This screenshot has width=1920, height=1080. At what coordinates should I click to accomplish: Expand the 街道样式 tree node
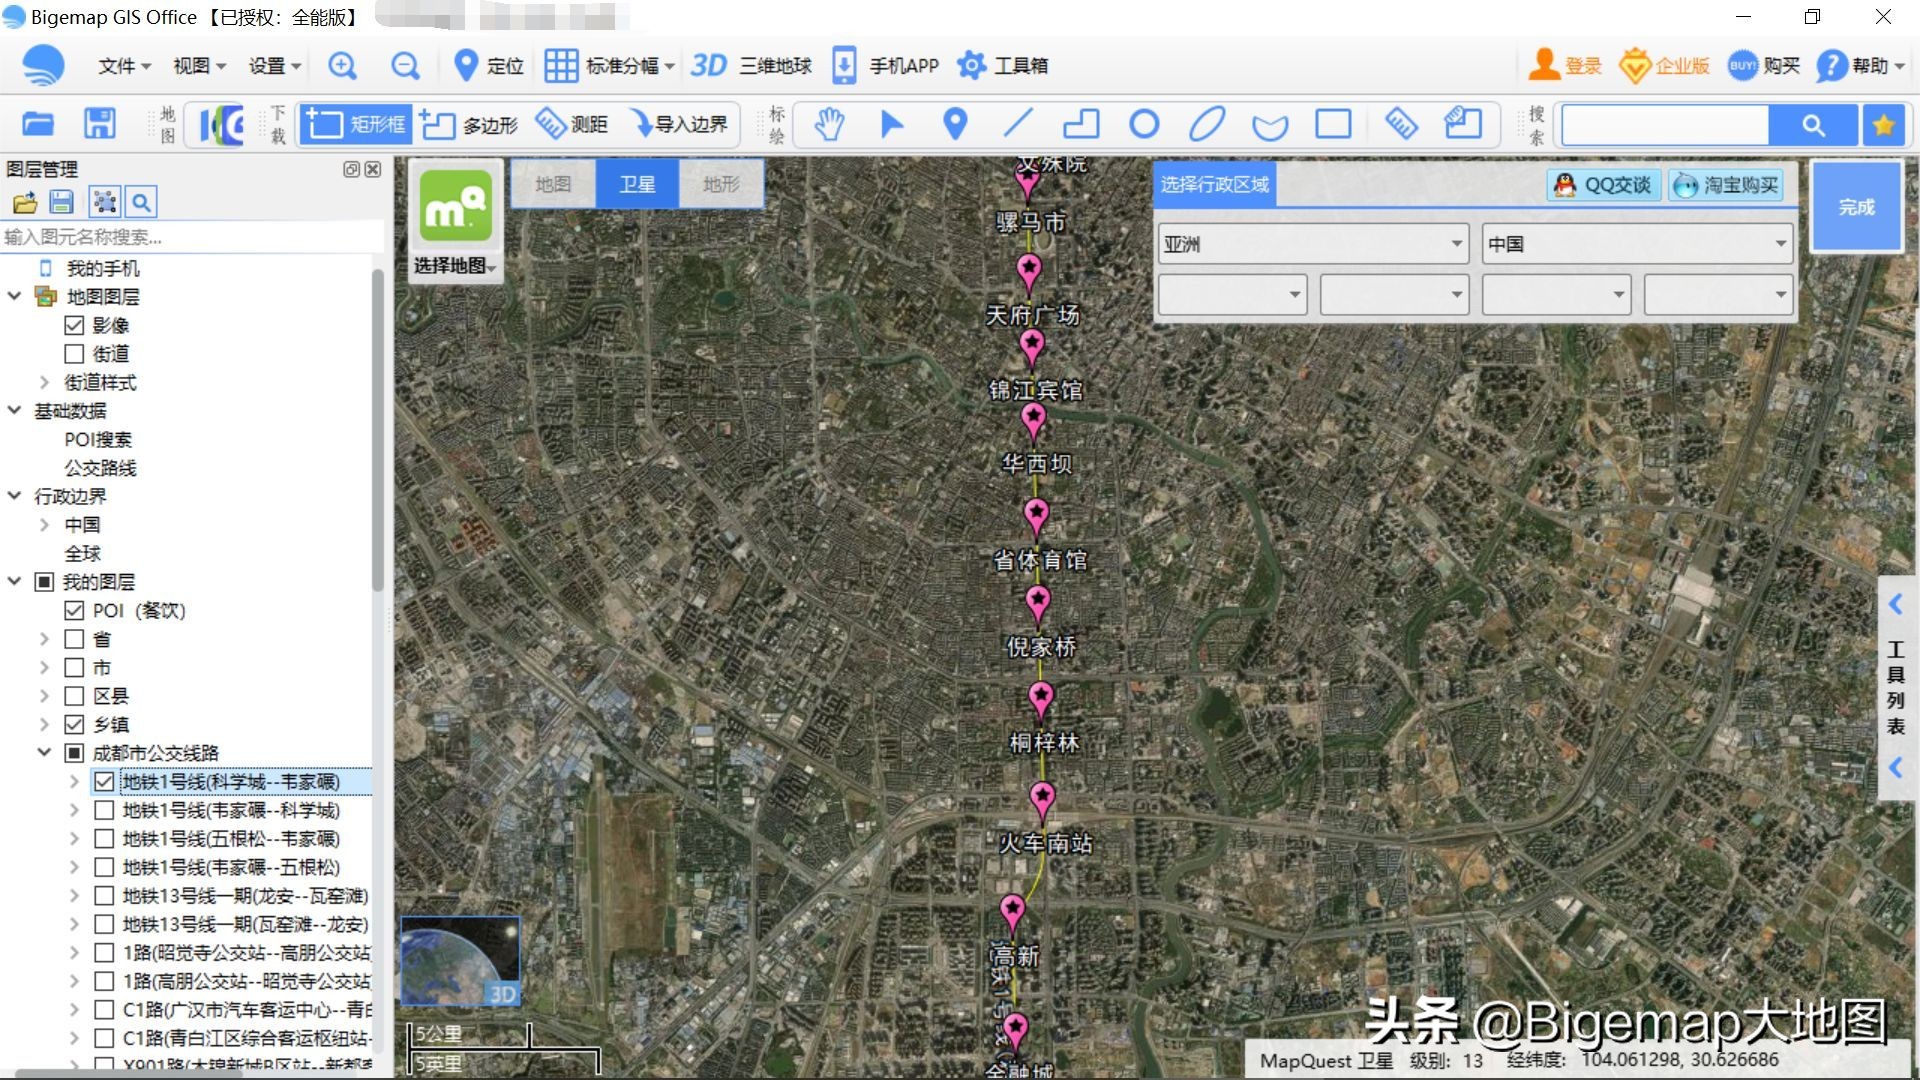(44, 382)
